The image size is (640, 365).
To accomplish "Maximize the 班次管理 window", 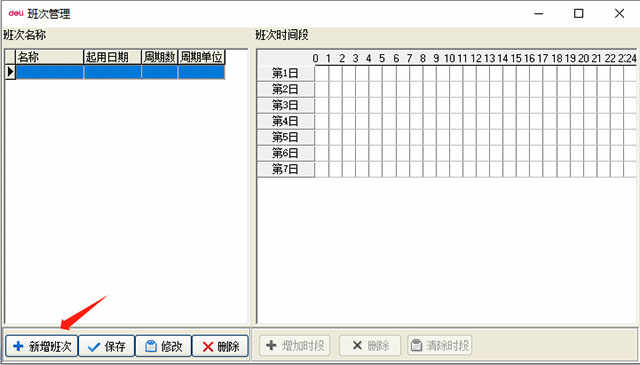I will tap(578, 13).
